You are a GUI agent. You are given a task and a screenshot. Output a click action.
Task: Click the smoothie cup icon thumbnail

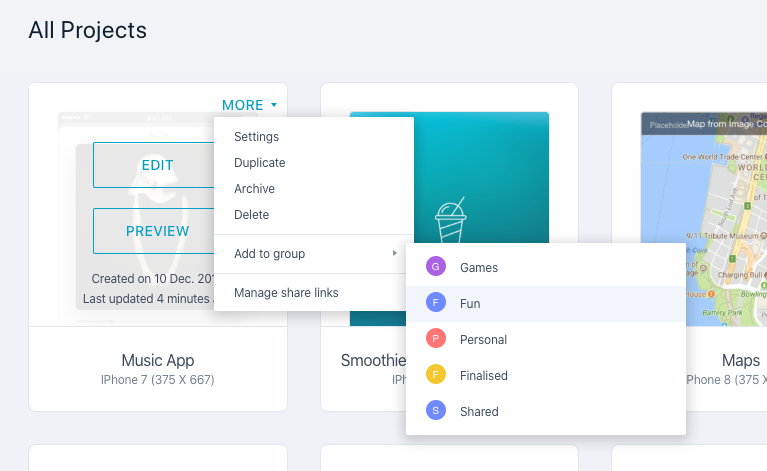click(451, 220)
